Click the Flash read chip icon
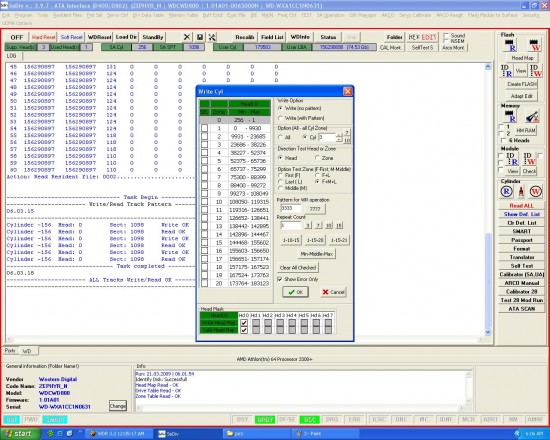The width and height of the screenshot is (550, 440). [x=509, y=45]
